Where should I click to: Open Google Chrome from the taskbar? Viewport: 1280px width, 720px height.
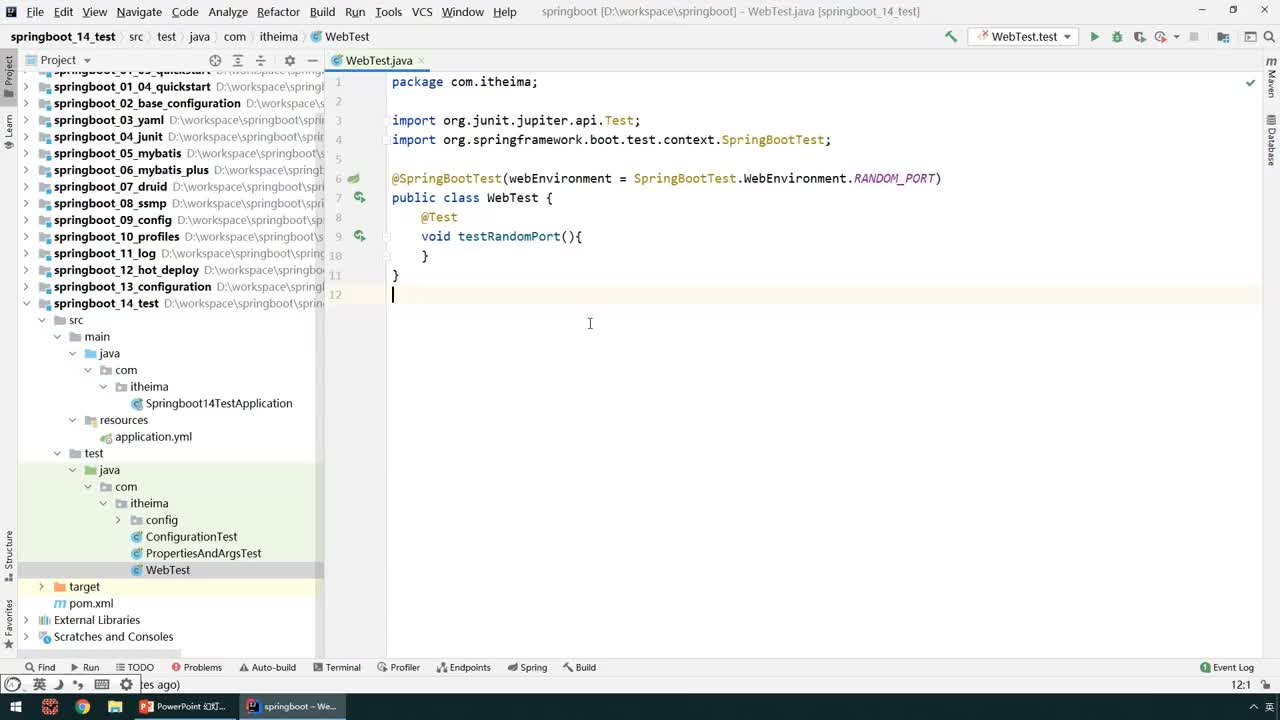point(82,706)
